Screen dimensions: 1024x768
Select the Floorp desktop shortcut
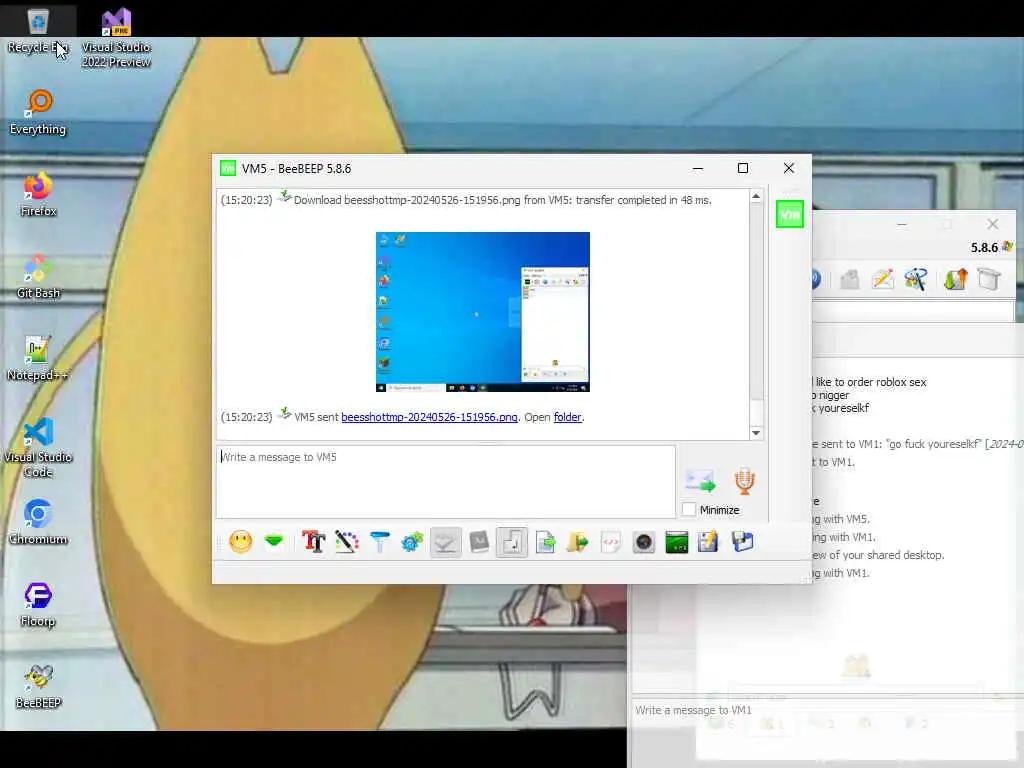click(x=38, y=605)
